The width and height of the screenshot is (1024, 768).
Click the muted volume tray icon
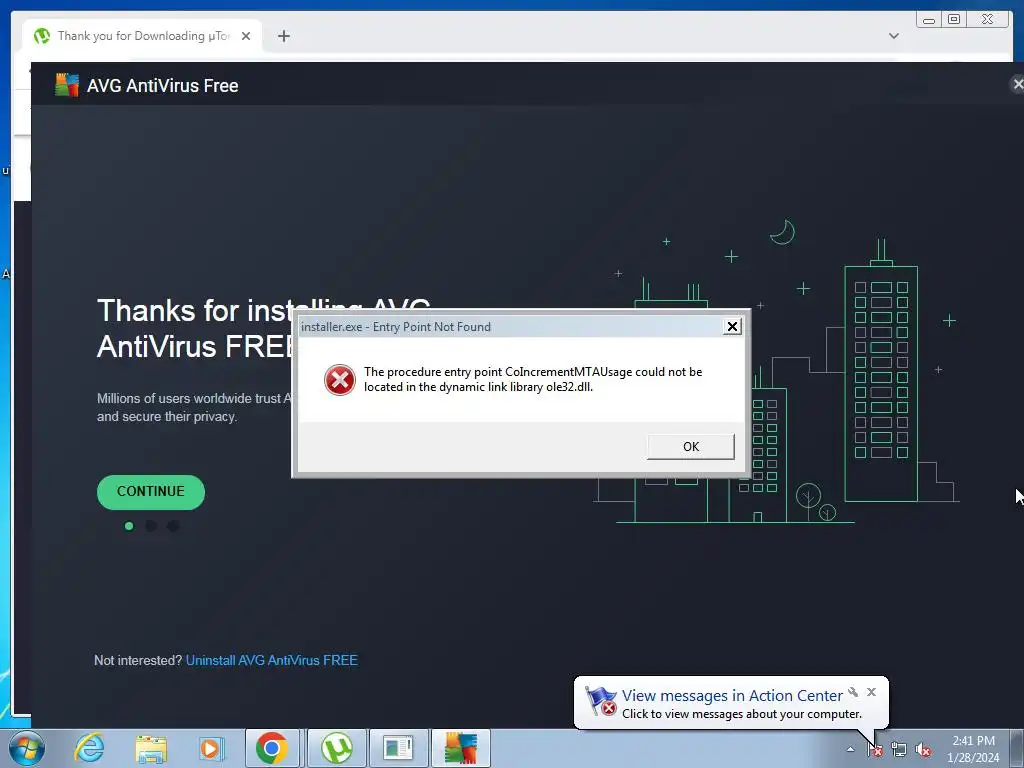coord(923,750)
